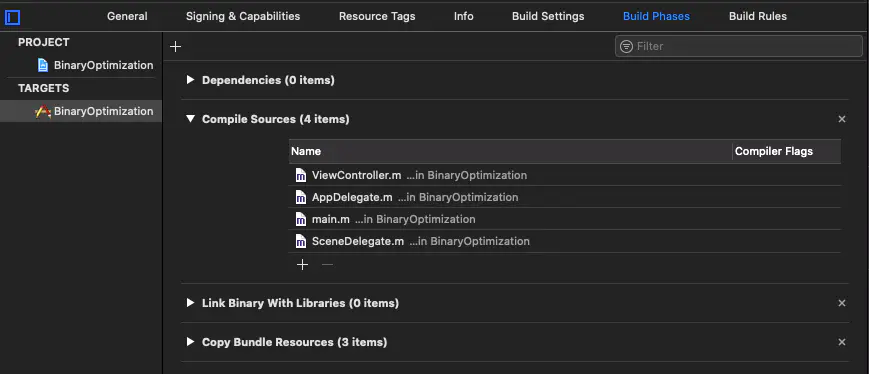Select the BinaryOptimization project file icon
The image size is (869, 374).
point(43,65)
